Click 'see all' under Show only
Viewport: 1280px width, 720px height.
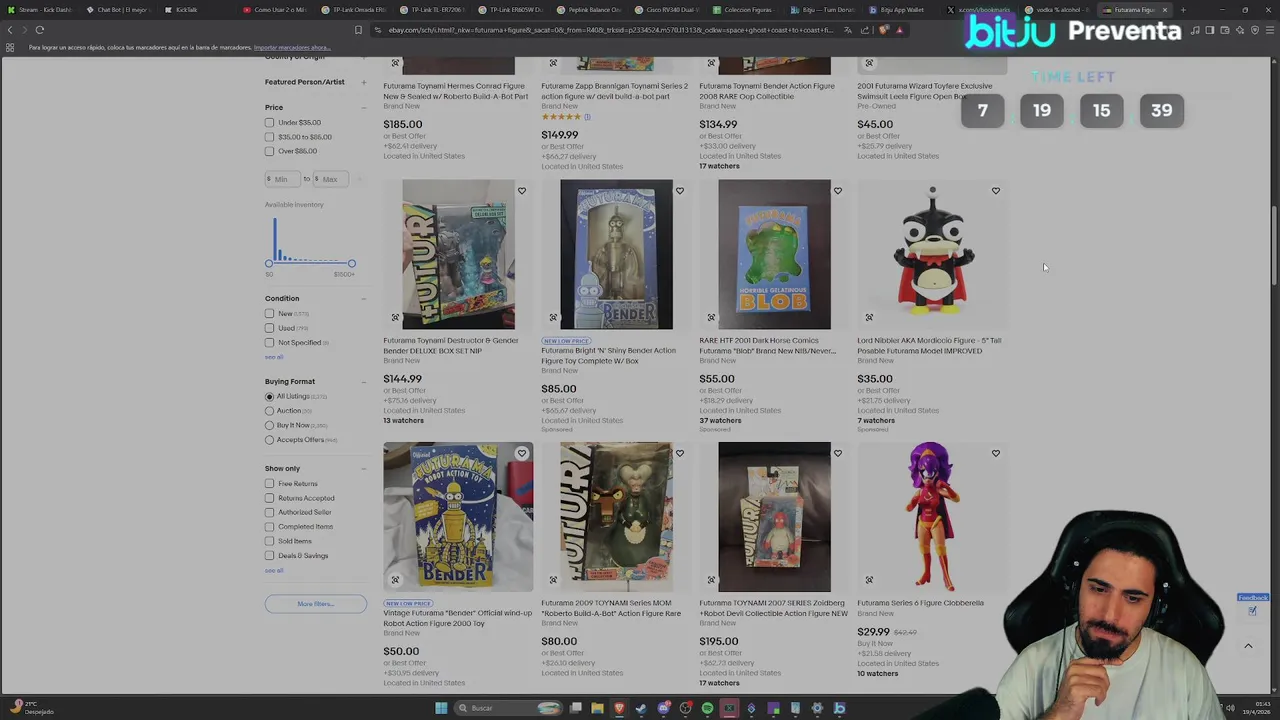pos(274,570)
